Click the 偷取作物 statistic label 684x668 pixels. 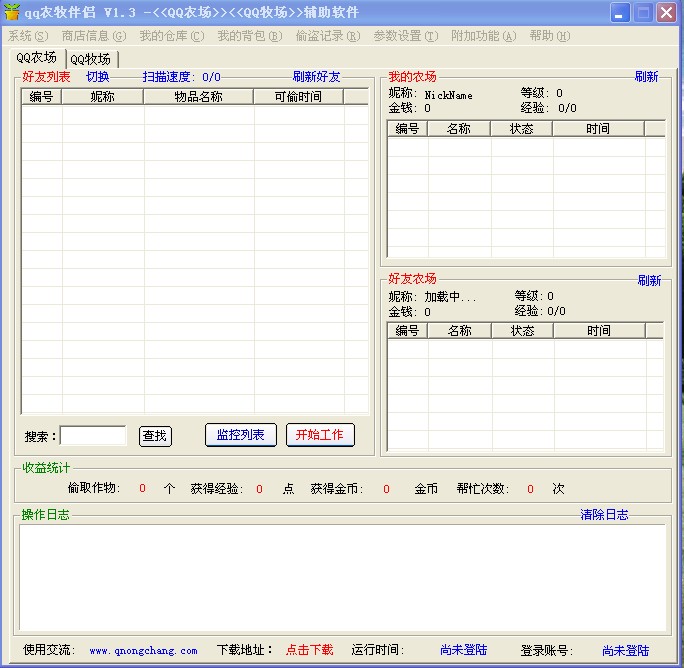(94, 487)
